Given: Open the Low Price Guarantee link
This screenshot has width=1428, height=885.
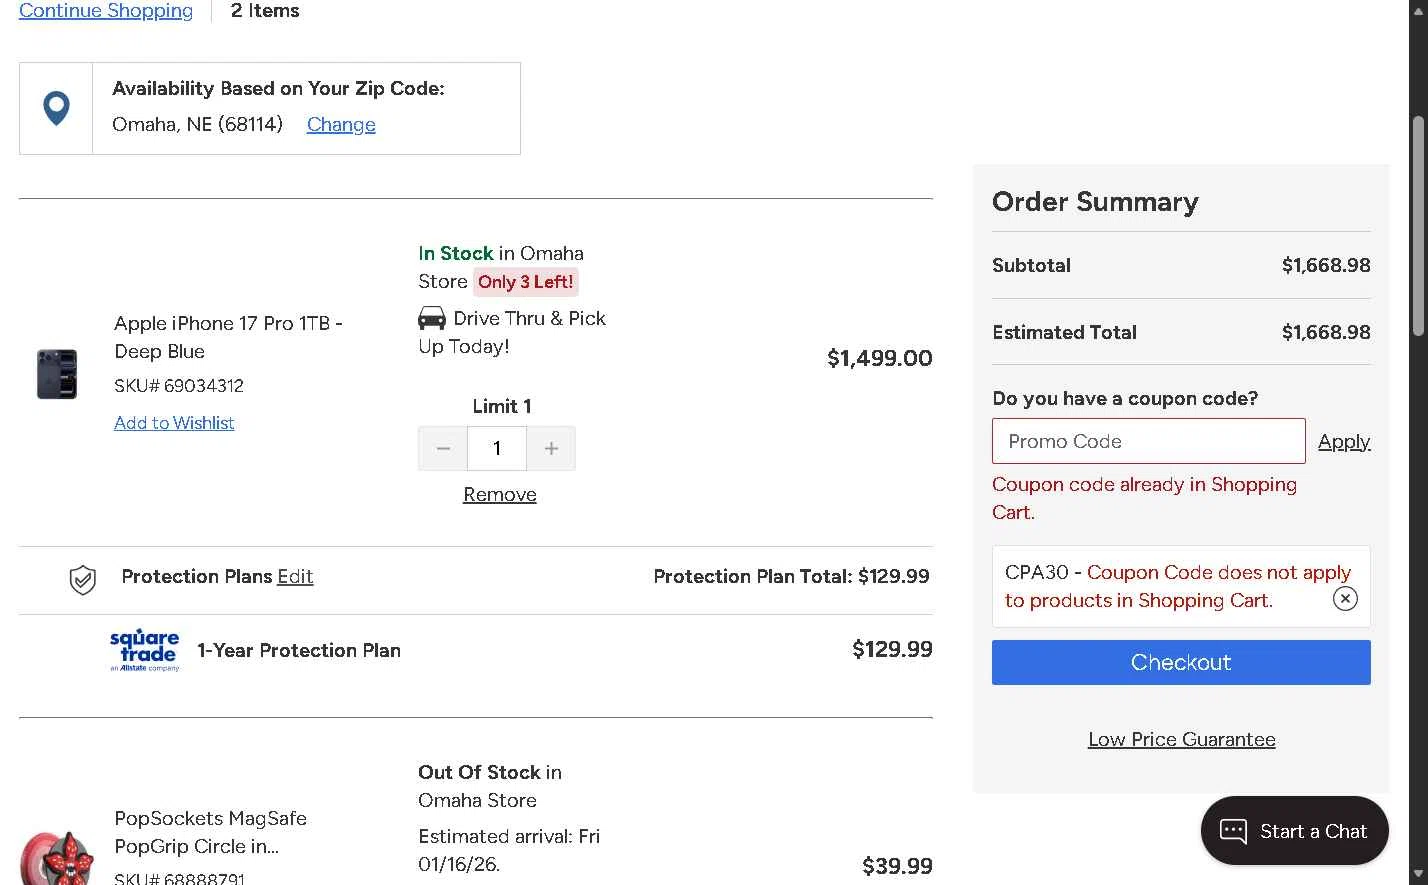Looking at the screenshot, I should coord(1182,739).
